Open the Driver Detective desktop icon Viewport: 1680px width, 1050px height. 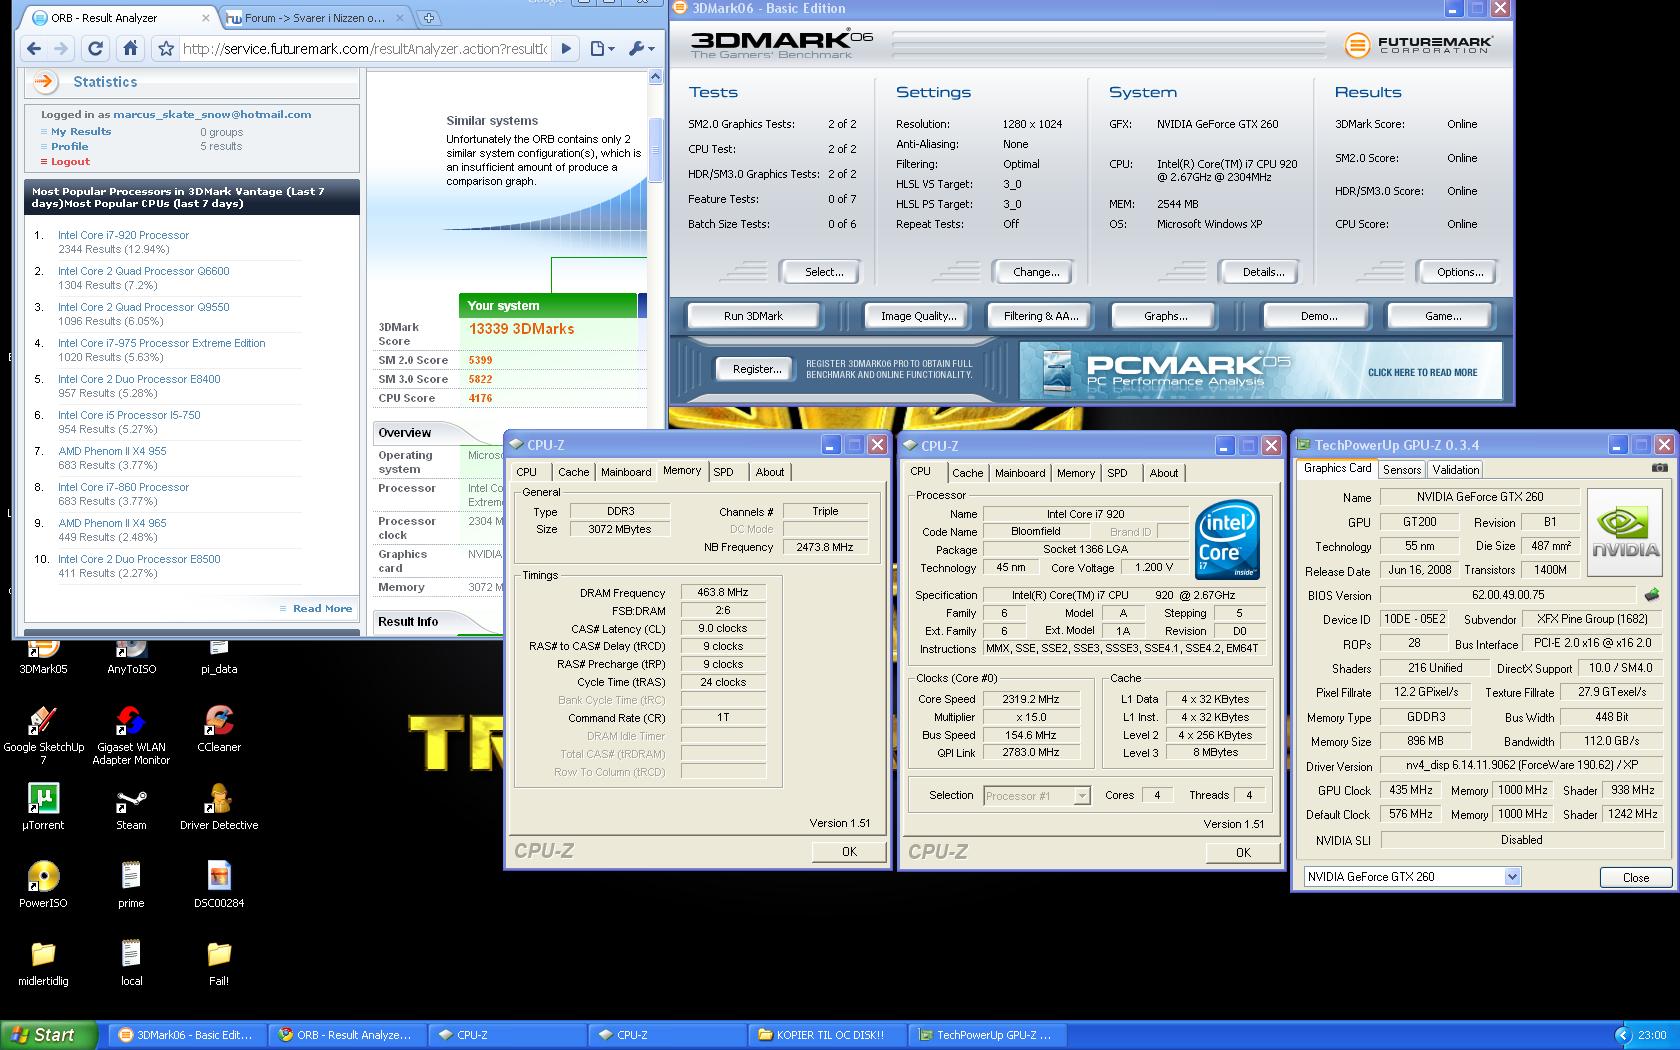click(219, 807)
